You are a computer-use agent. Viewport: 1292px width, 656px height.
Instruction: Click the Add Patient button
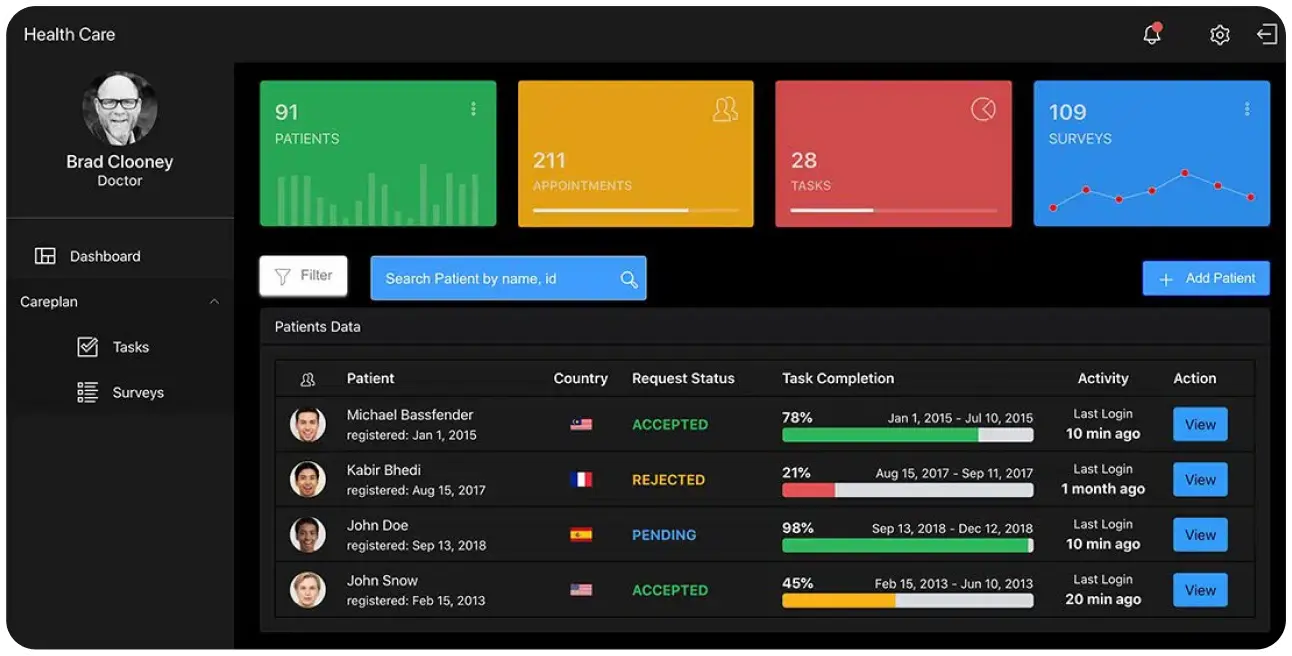tap(1206, 278)
